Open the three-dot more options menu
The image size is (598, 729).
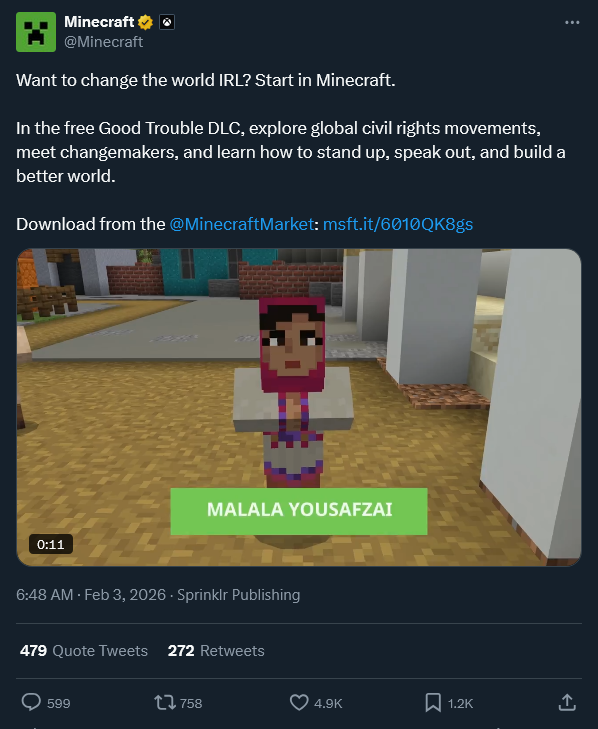(572, 22)
